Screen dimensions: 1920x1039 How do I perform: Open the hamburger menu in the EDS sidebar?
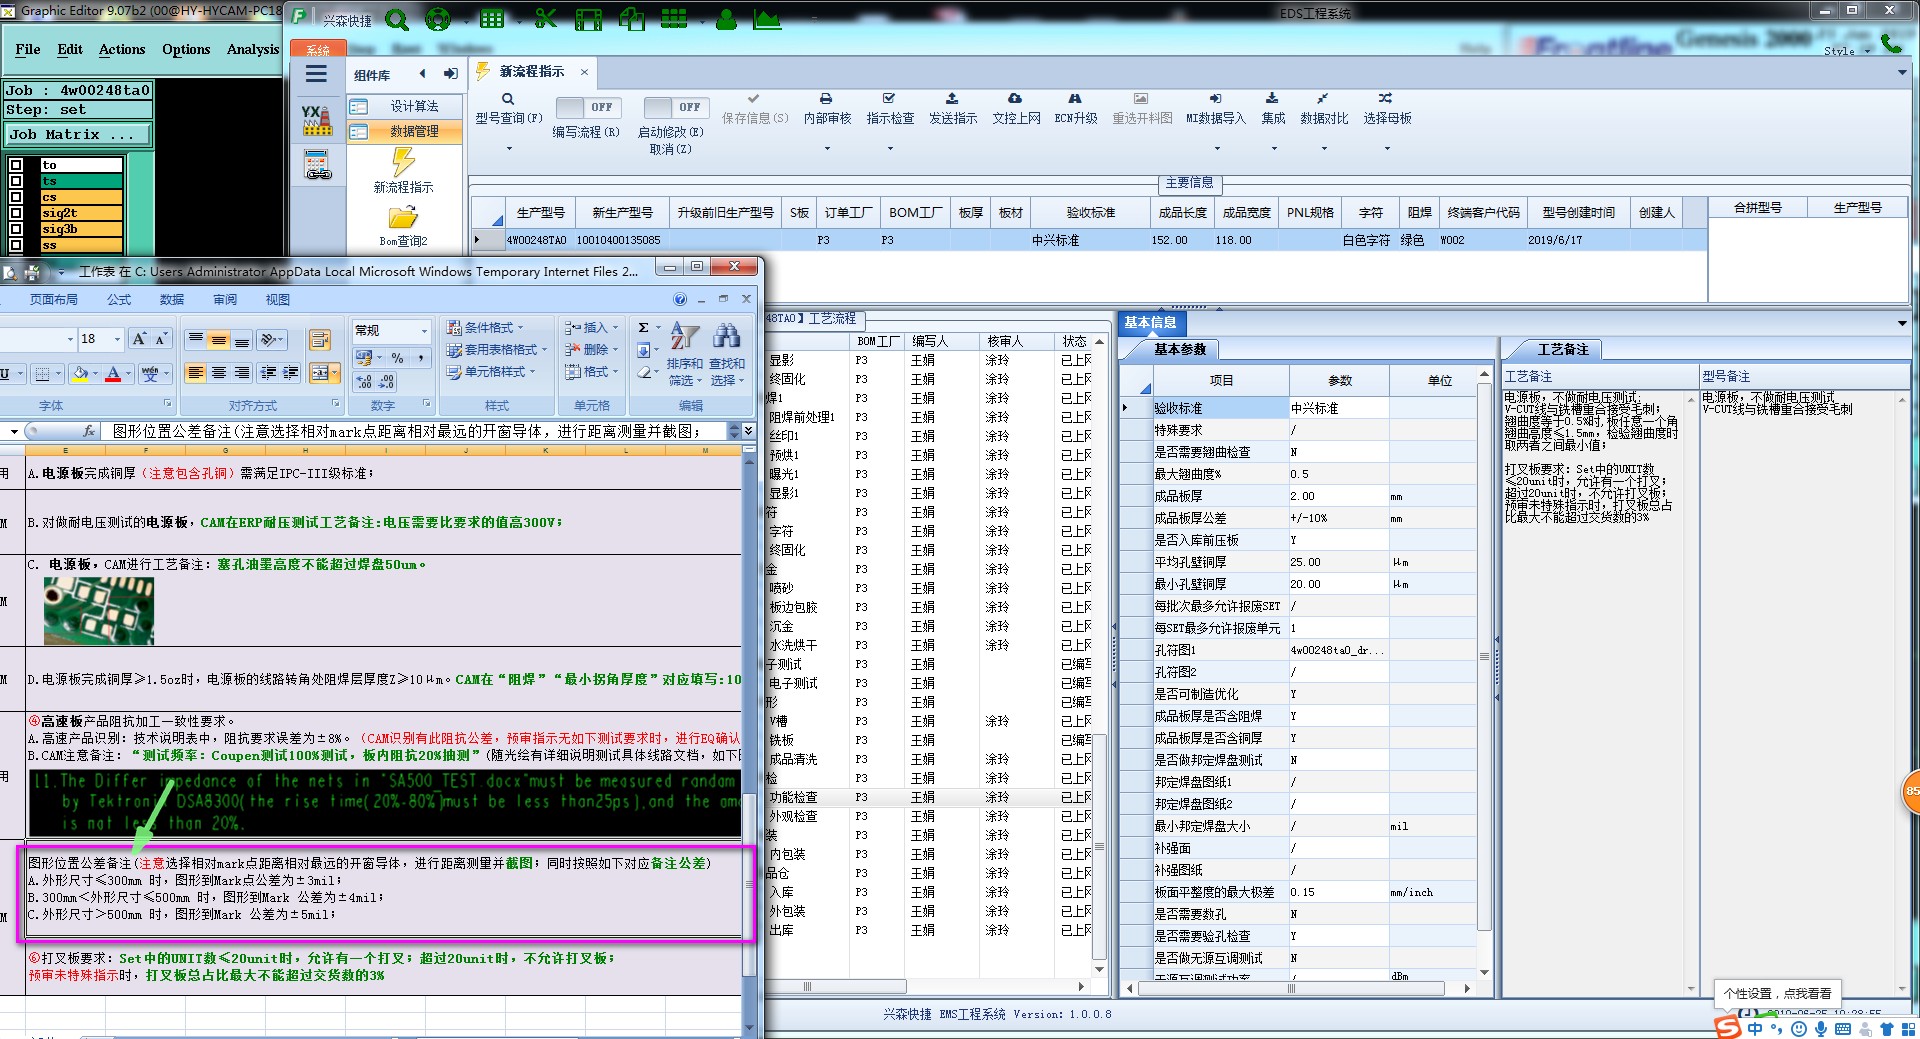(x=316, y=74)
